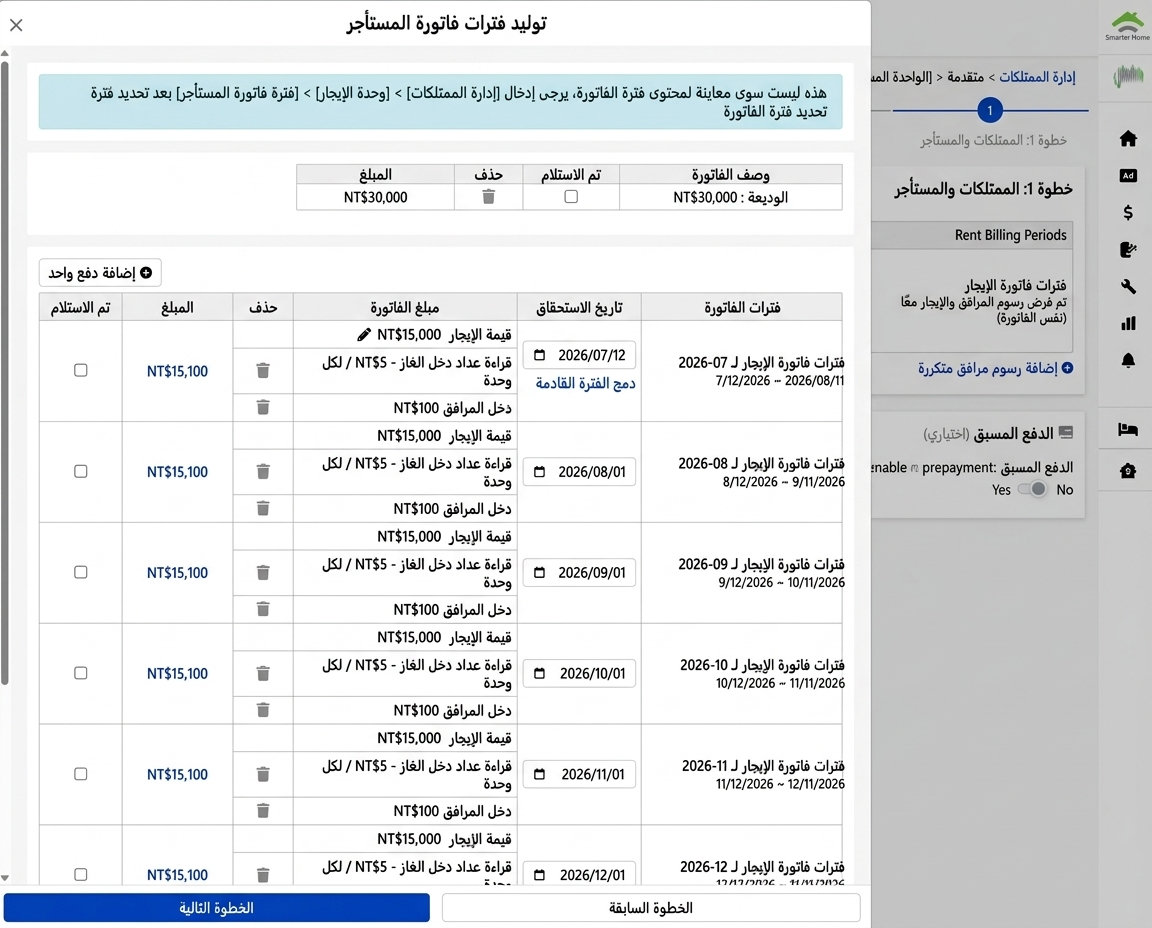This screenshot has width=1152, height=928.
Task: Delete utilities income NT$100 in 2026-10 period
Action: click(x=263, y=710)
